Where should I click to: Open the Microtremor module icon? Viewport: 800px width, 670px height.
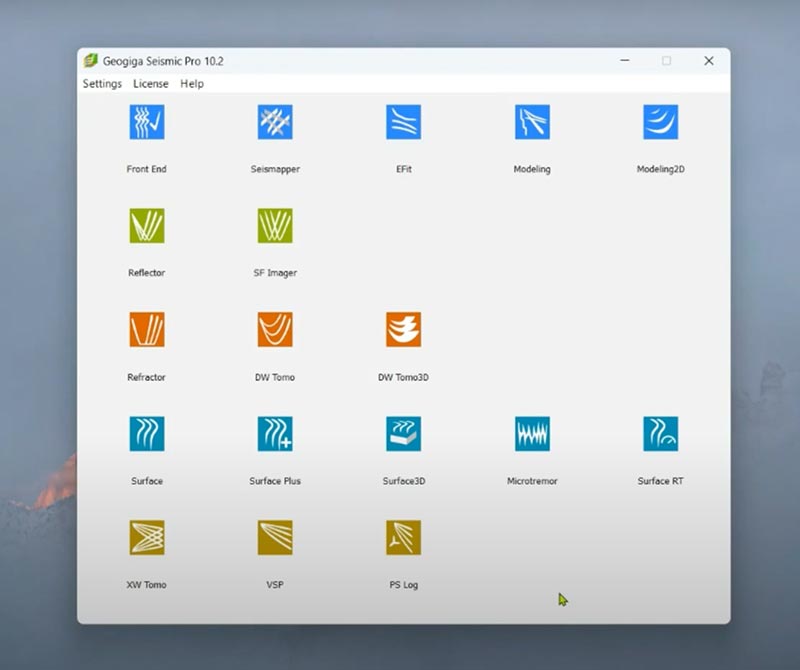(532, 434)
